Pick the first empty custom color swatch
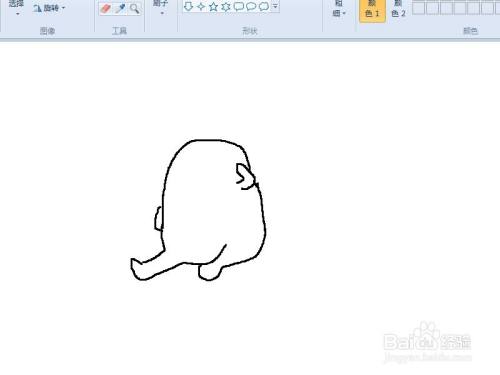Screen dimensions: 500x375 pos(419,8)
